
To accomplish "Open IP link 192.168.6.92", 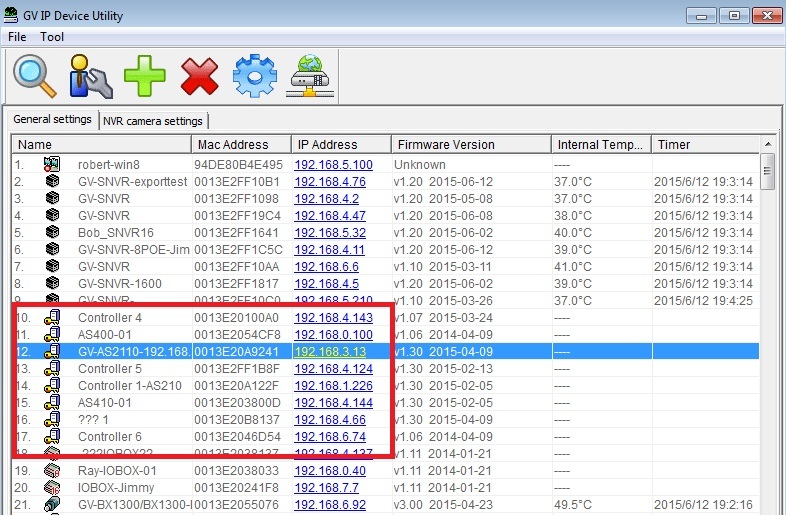I will pos(330,504).
